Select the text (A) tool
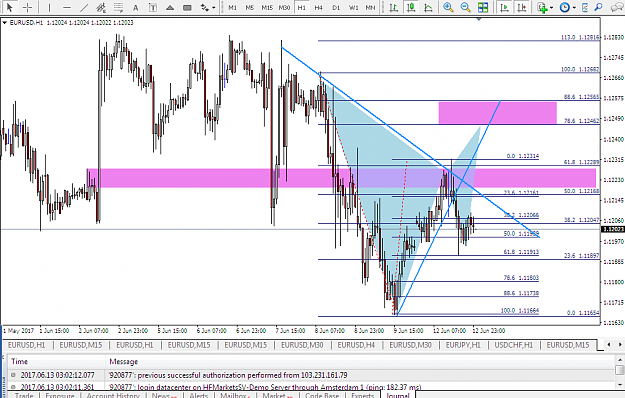Image resolution: width=625 pixels, height=398 pixels. pos(136,7)
